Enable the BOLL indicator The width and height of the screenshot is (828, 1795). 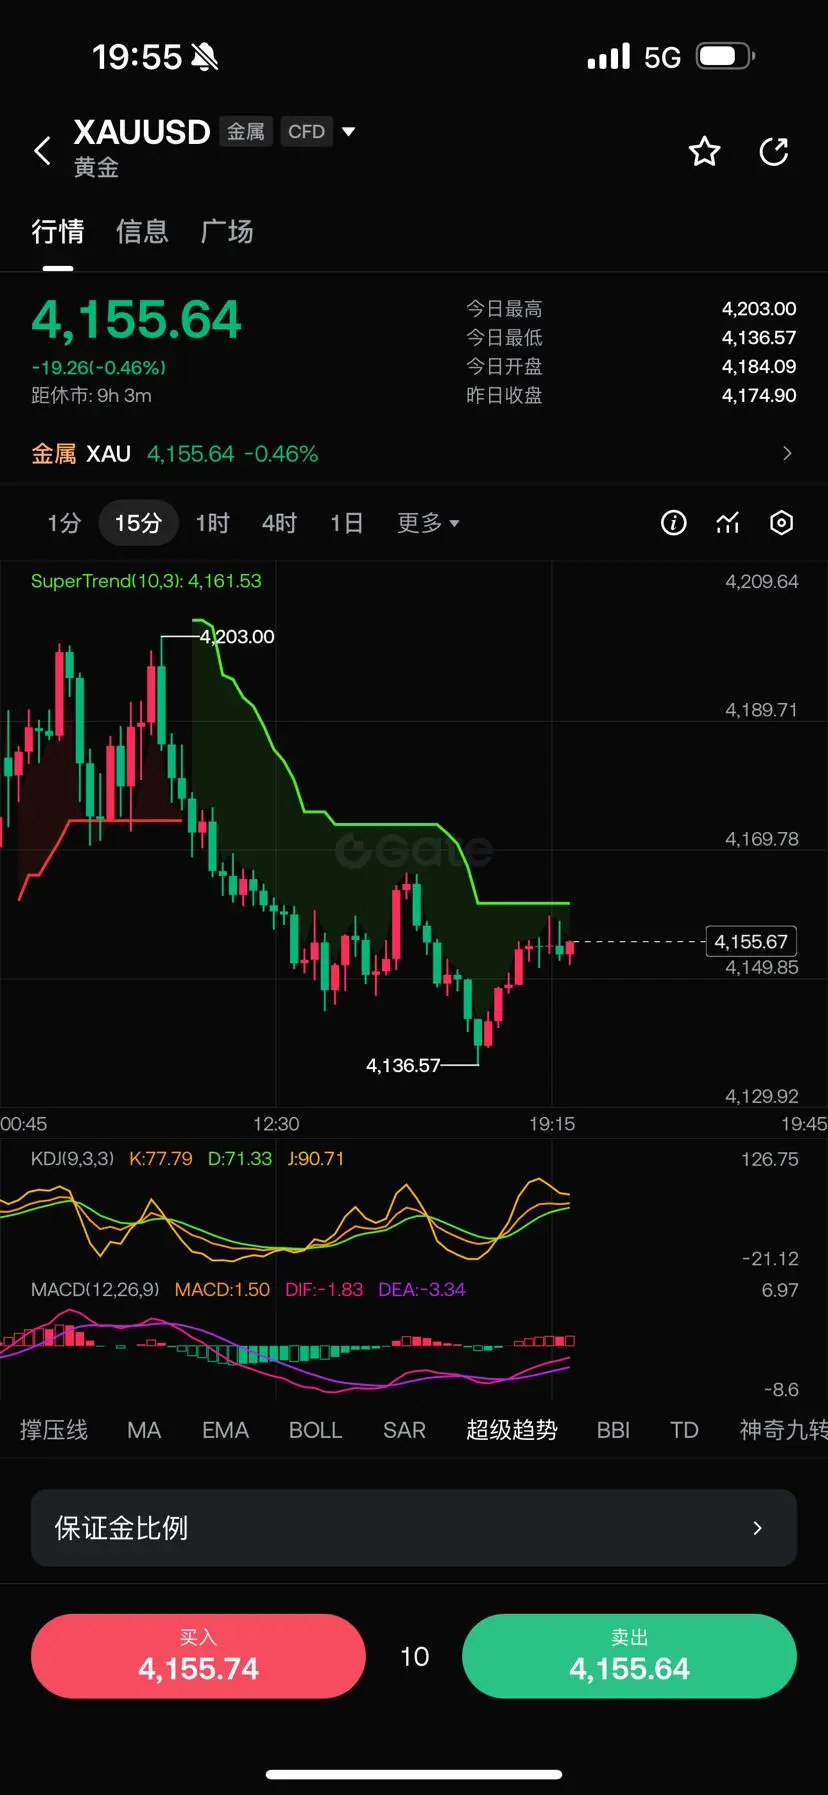tap(315, 1430)
